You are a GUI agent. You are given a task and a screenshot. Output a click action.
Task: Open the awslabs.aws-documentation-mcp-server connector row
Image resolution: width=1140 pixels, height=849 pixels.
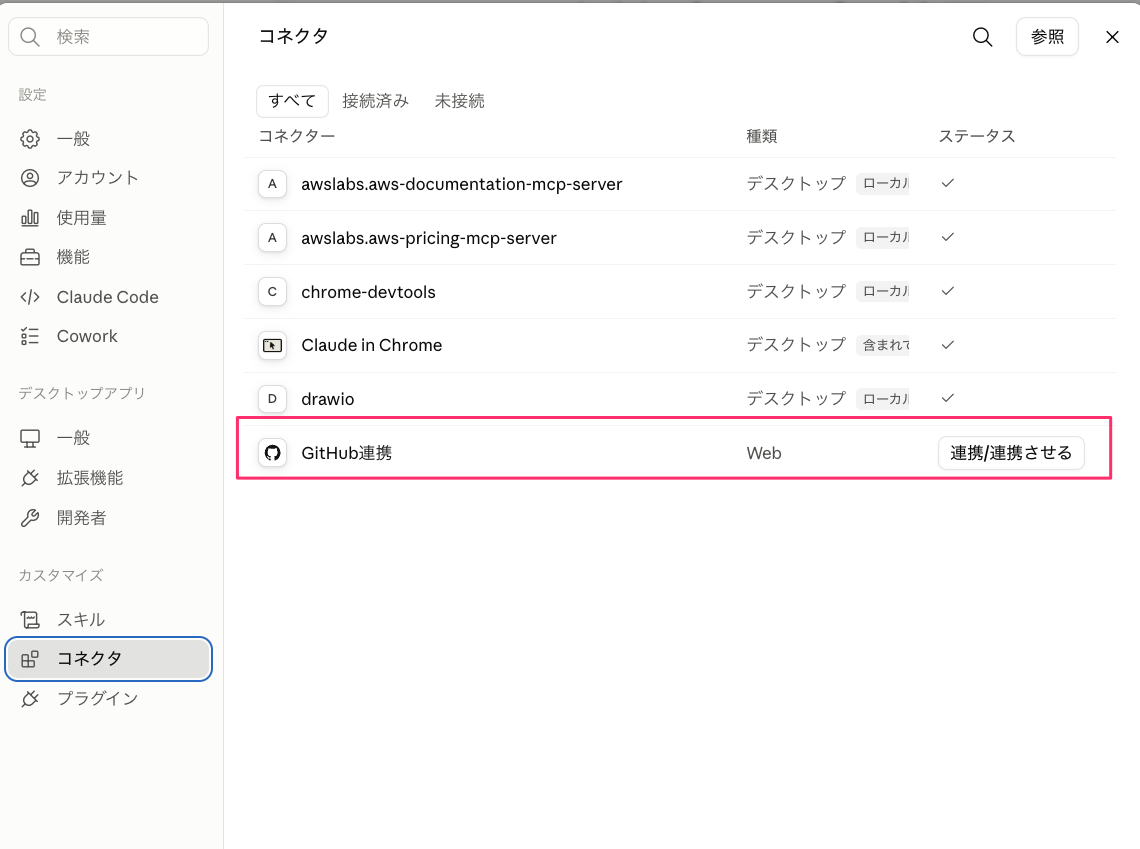point(680,184)
